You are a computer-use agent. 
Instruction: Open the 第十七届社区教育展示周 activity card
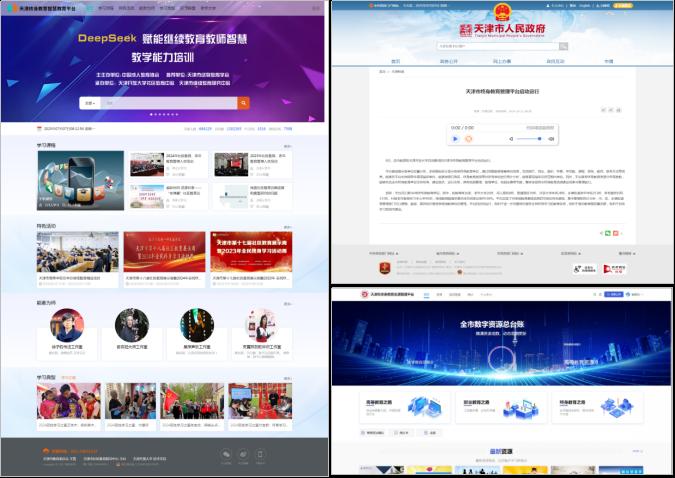tap(251, 259)
